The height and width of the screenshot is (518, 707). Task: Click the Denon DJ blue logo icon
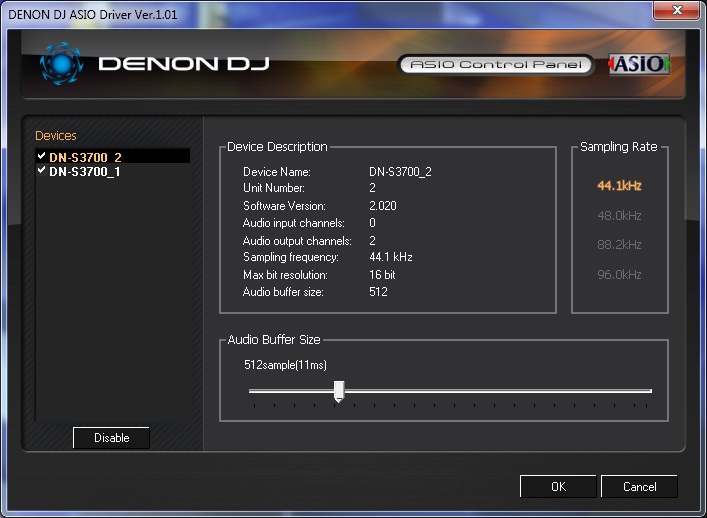tap(61, 64)
